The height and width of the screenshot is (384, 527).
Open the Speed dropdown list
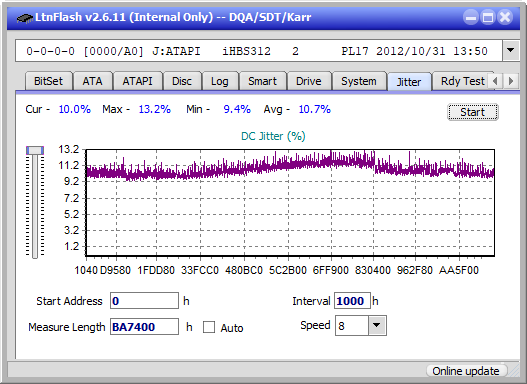coord(377,325)
